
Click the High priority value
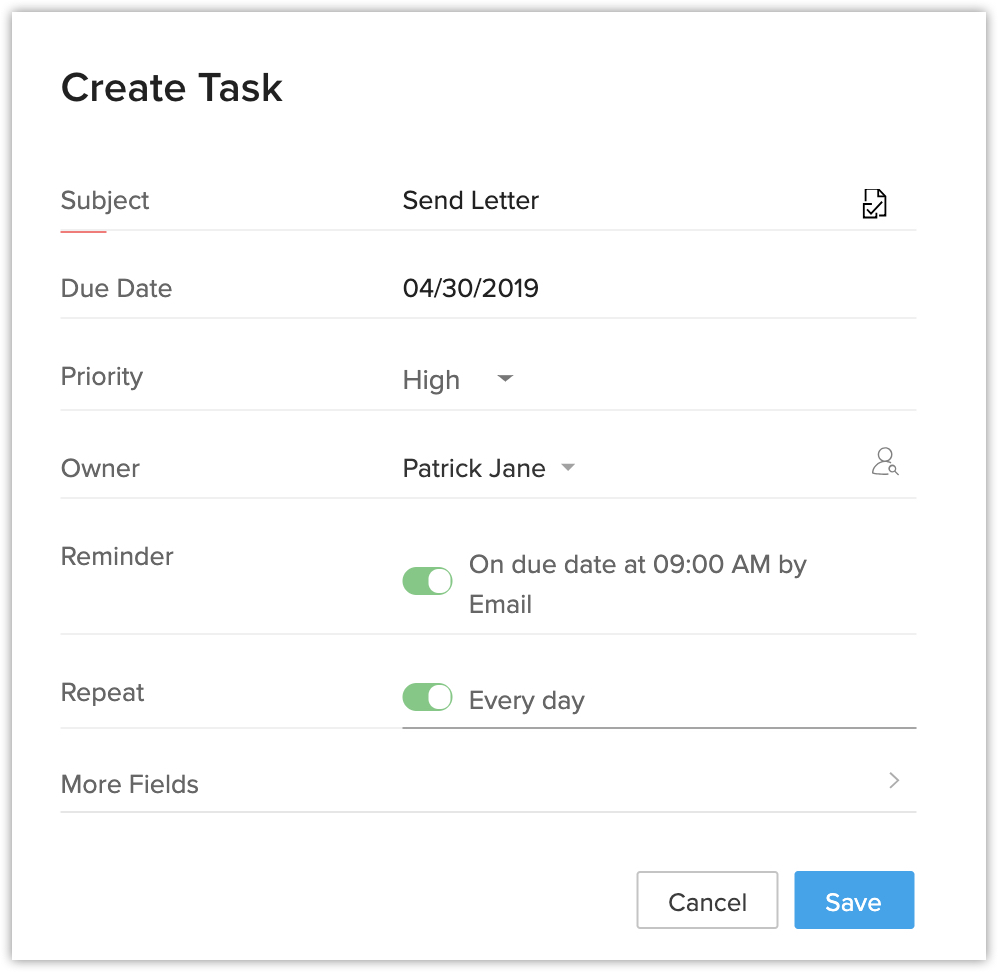pyautogui.click(x=431, y=380)
